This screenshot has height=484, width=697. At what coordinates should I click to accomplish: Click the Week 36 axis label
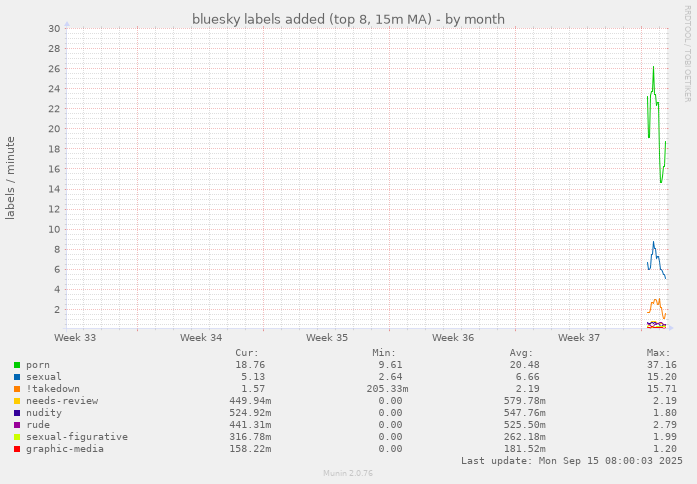453,338
